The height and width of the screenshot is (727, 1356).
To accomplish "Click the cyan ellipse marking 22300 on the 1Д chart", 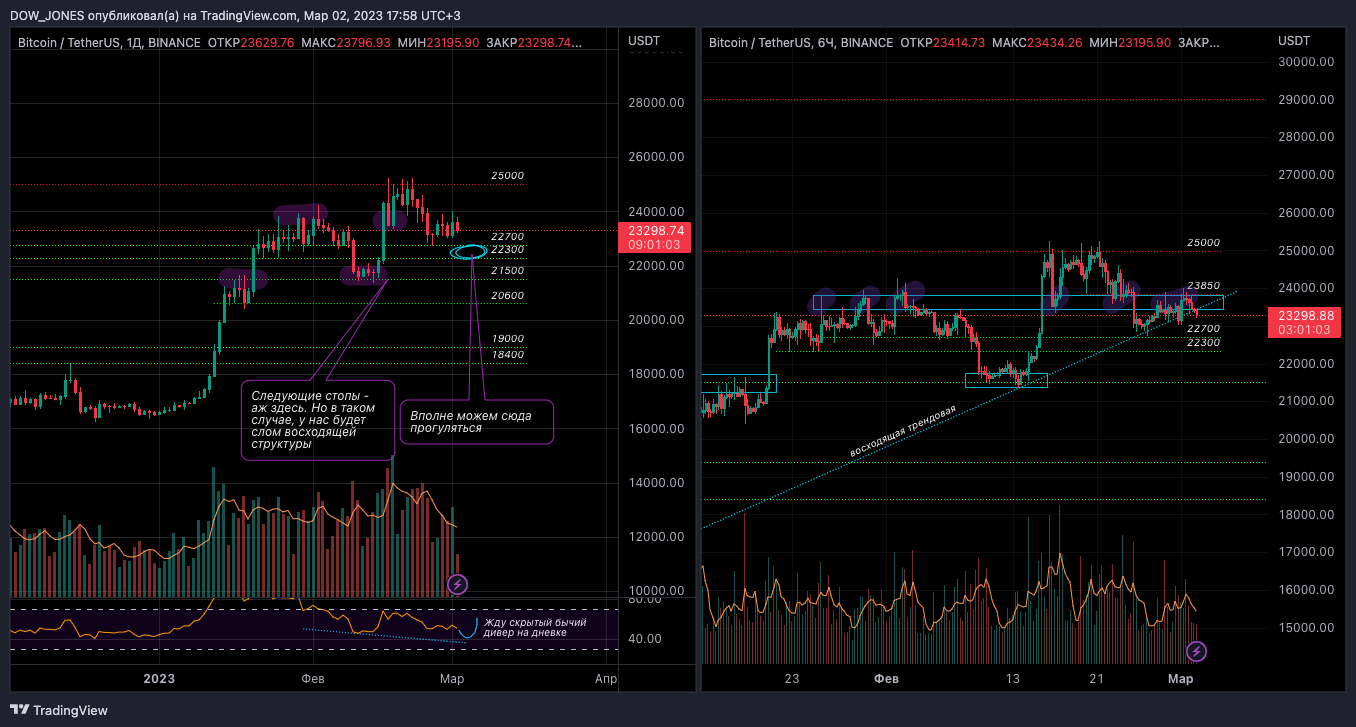I will pyautogui.click(x=468, y=251).
